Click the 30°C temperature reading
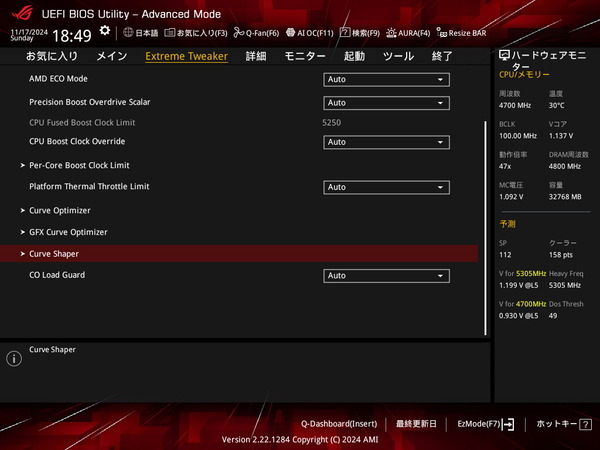The height and width of the screenshot is (450, 600). tap(556, 106)
